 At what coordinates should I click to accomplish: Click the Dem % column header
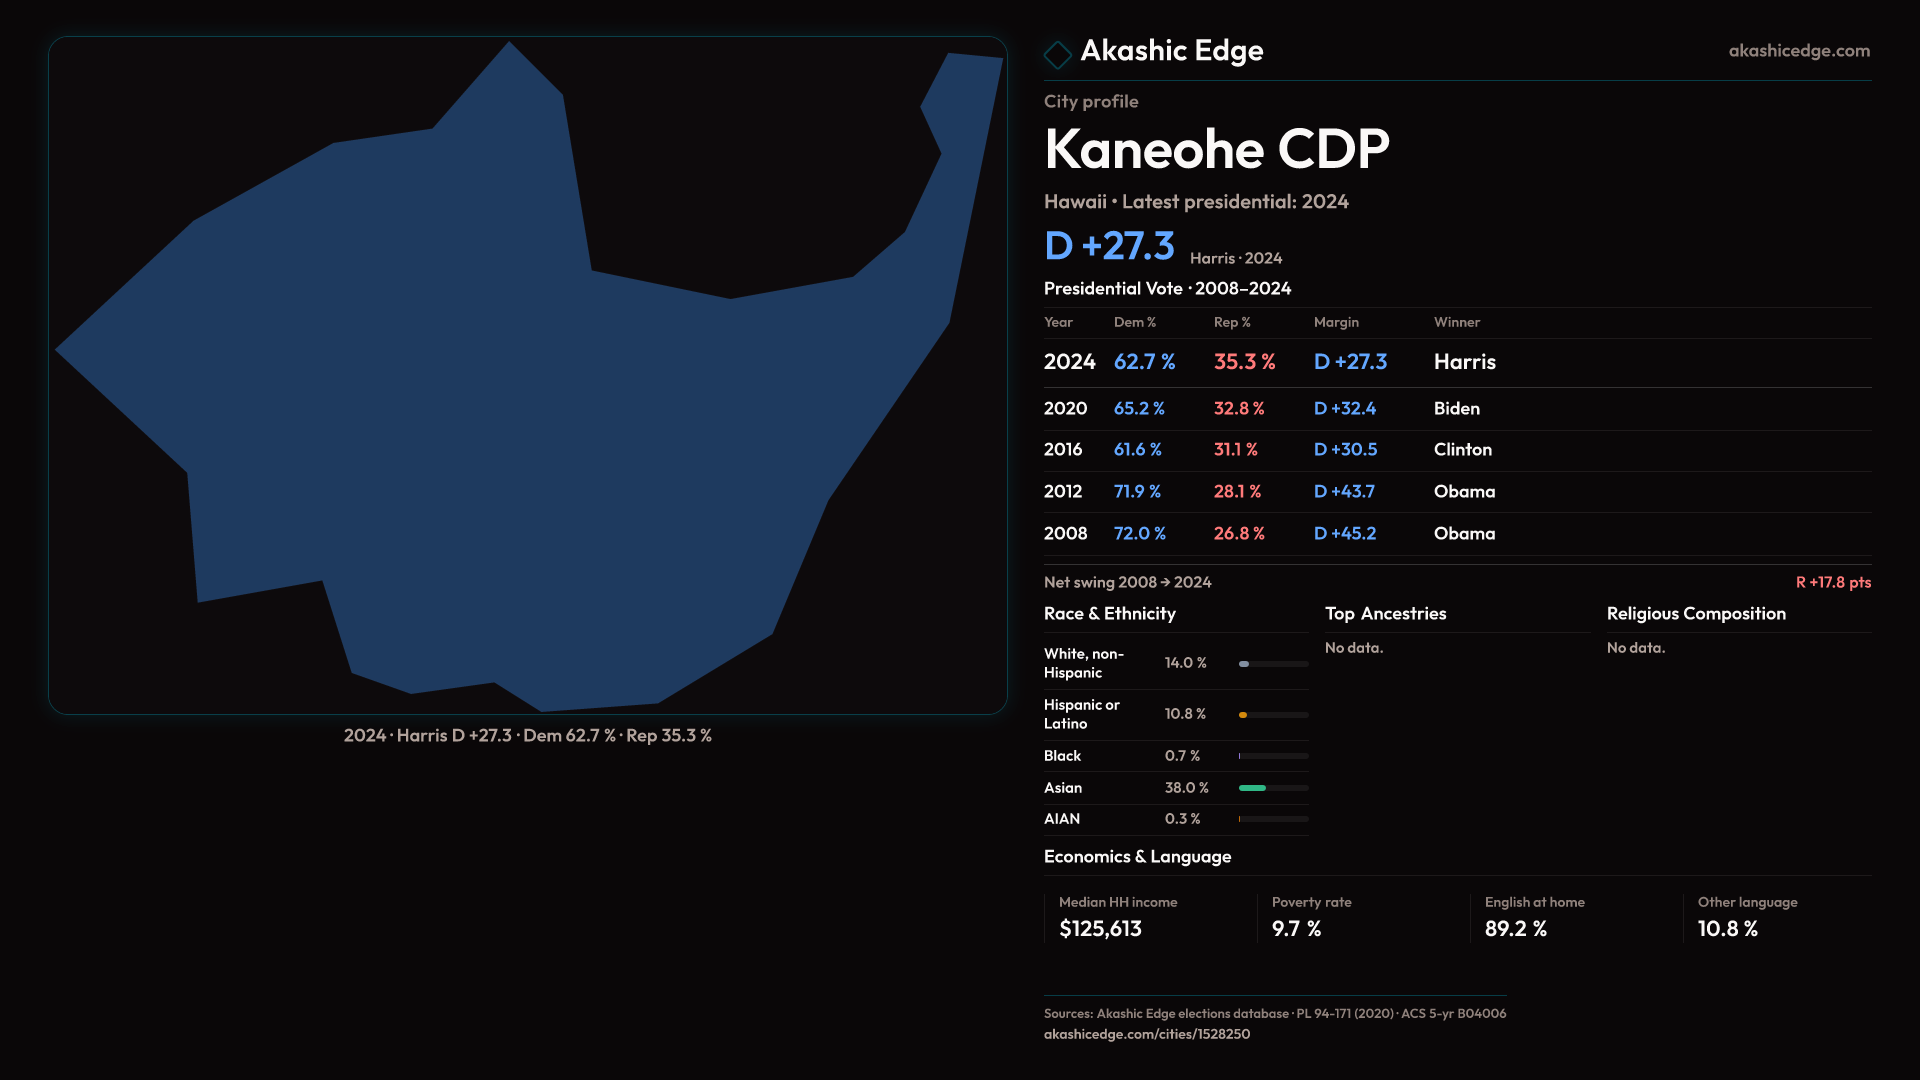coord(1134,322)
